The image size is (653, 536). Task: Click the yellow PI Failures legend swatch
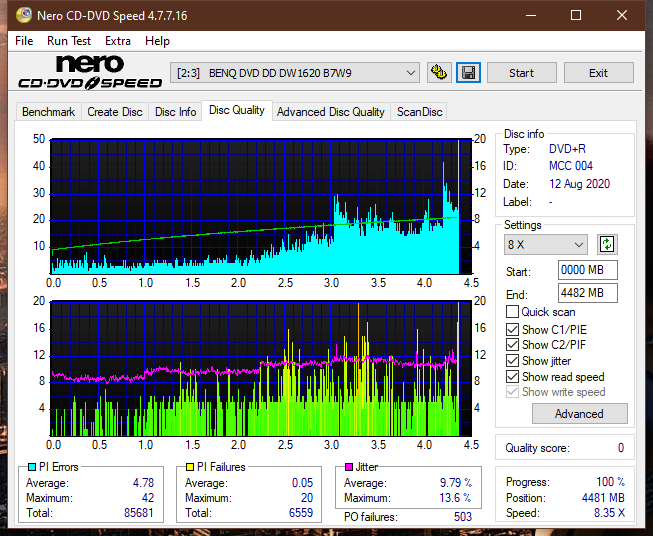point(190,467)
